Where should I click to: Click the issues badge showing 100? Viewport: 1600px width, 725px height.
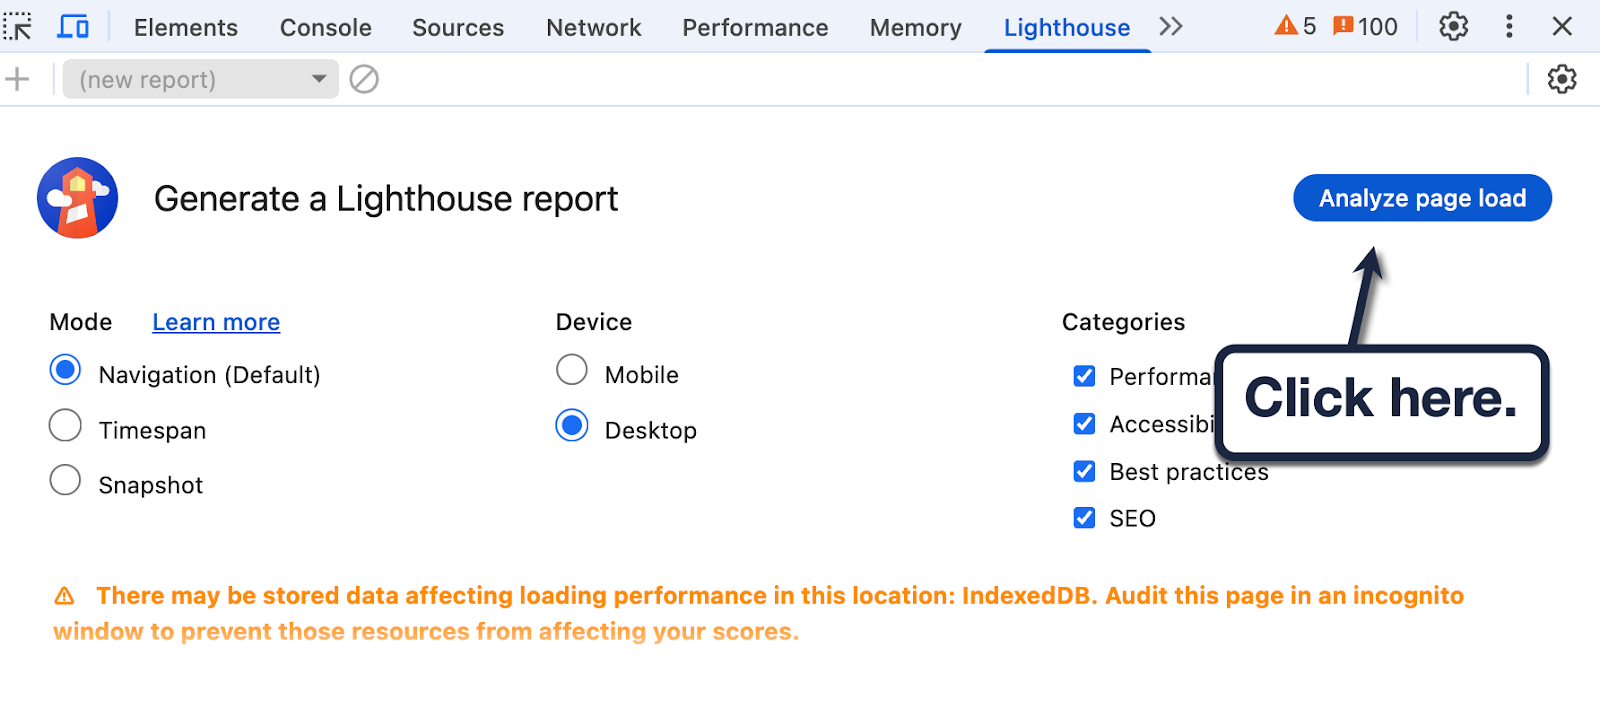tap(1365, 26)
